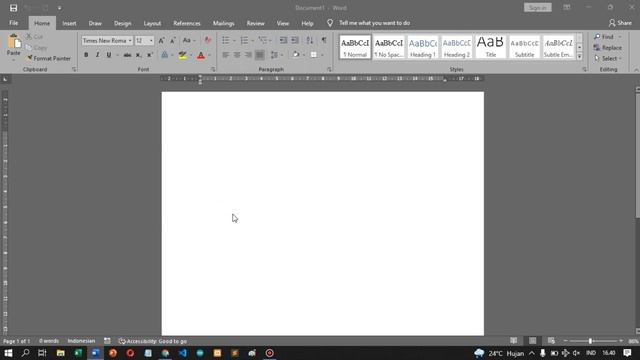Open the Paragraph dialog launcher
The height and width of the screenshot is (360, 640).
329,70
